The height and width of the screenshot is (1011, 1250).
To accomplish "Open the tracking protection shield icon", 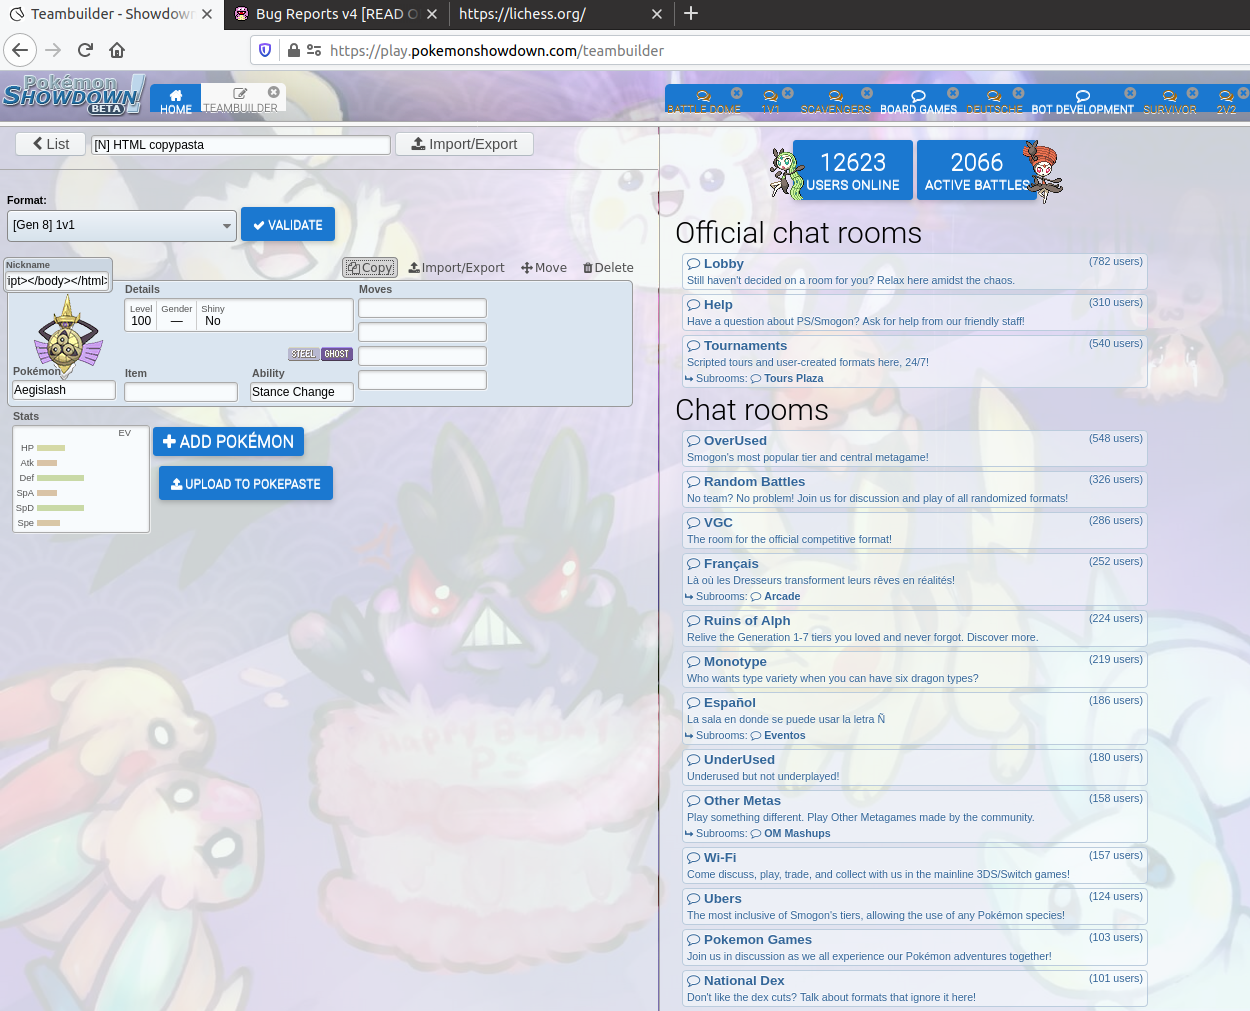I will pyautogui.click(x=265, y=50).
